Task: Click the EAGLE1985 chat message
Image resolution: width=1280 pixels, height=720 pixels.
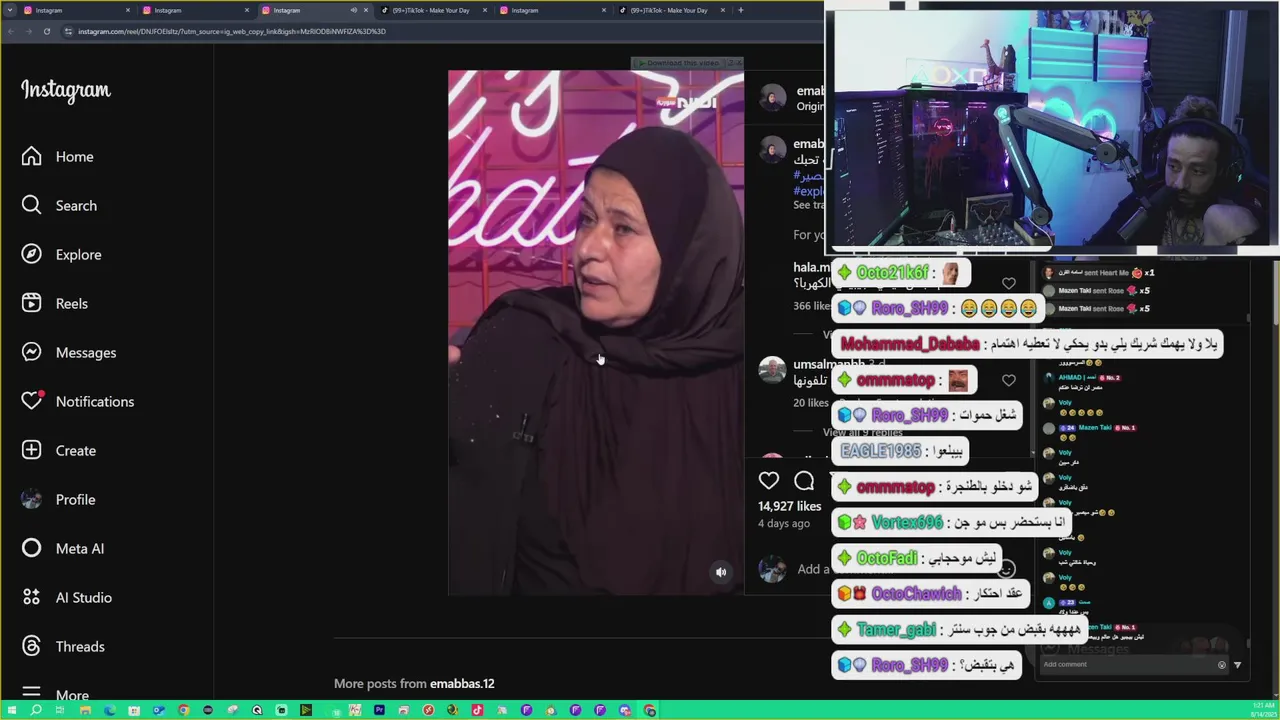Action: [901, 451]
